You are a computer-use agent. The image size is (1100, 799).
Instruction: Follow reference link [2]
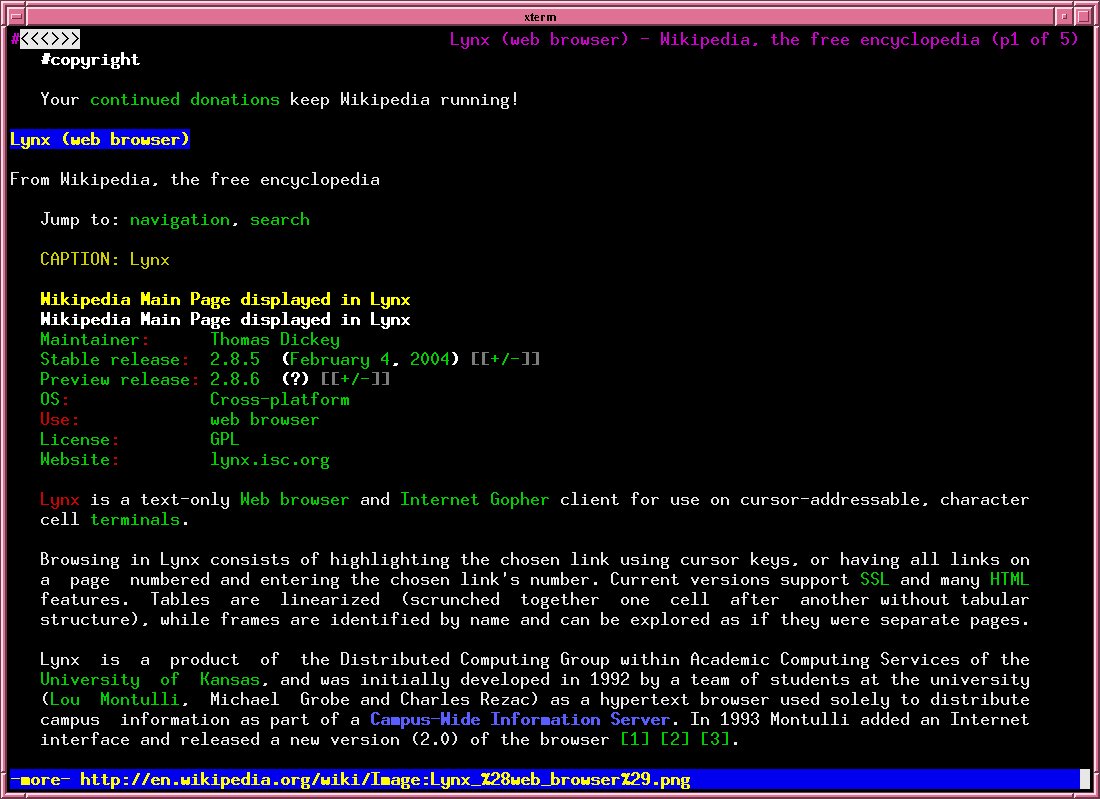(x=675, y=739)
